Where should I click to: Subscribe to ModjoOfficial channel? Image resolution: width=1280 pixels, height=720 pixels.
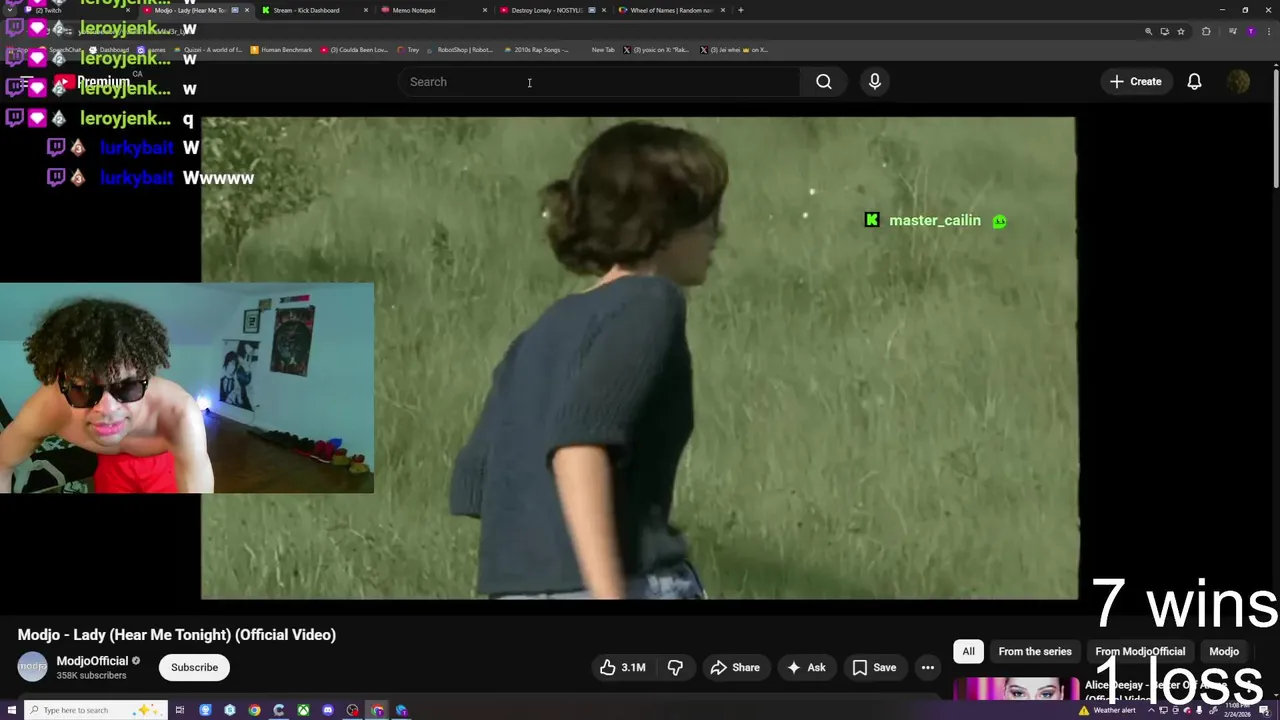(x=194, y=667)
